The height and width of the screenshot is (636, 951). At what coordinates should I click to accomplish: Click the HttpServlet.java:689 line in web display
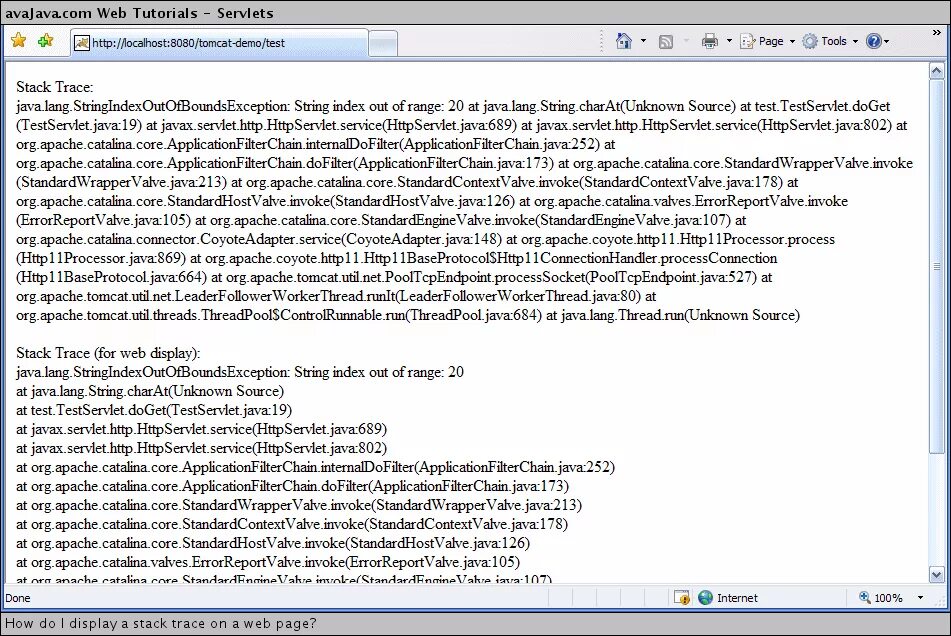[x=201, y=429]
